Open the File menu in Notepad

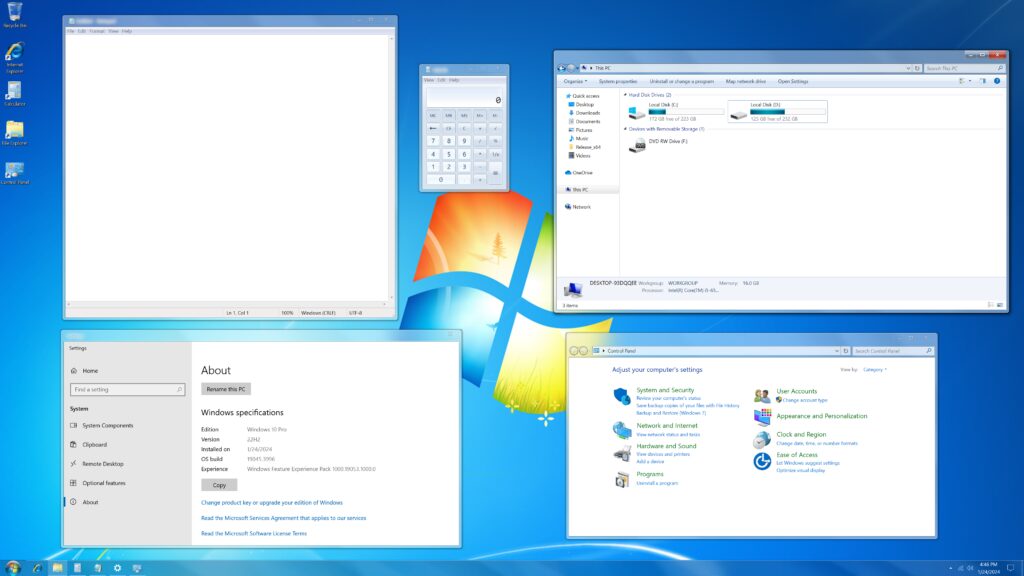click(71, 31)
